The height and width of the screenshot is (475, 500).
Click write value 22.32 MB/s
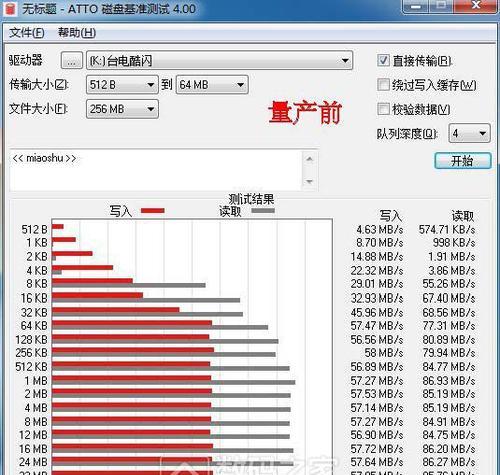[377, 270]
